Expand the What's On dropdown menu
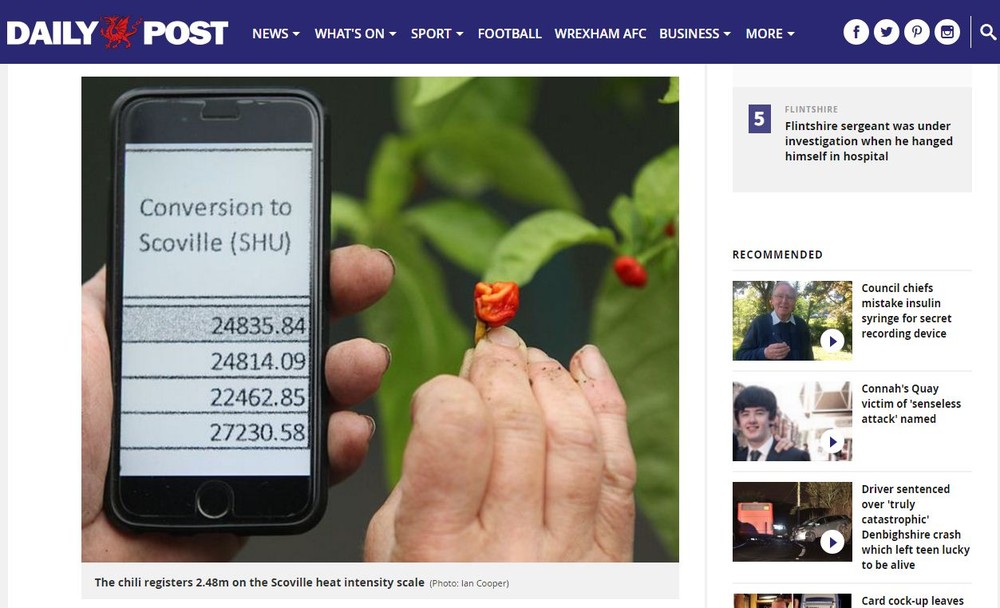 pyautogui.click(x=355, y=34)
